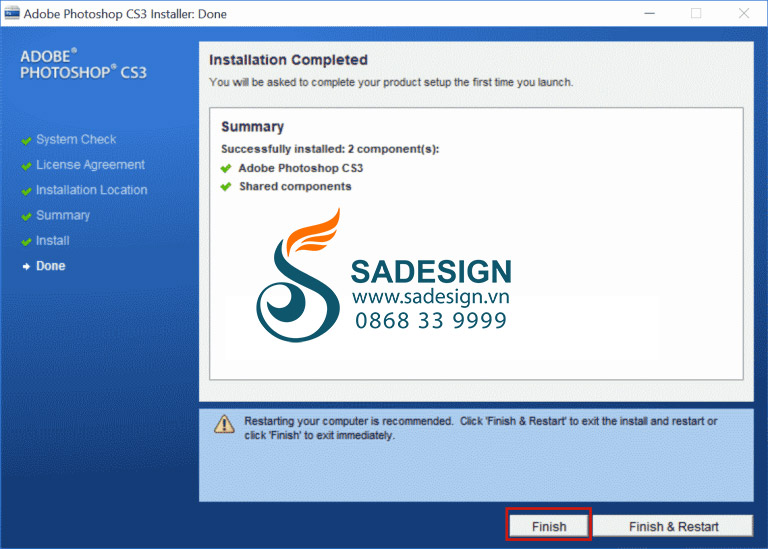Viewport: 768px width, 549px height.
Task: Click the checkmark next to Installation Location
Action: click(26, 191)
